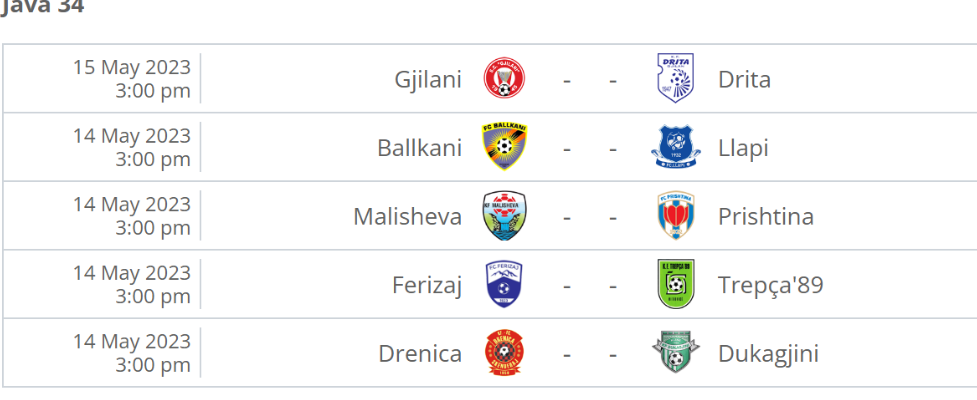Click the Gjilani club crest
The height and width of the screenshot is (400, 977).
pos(504,79)
